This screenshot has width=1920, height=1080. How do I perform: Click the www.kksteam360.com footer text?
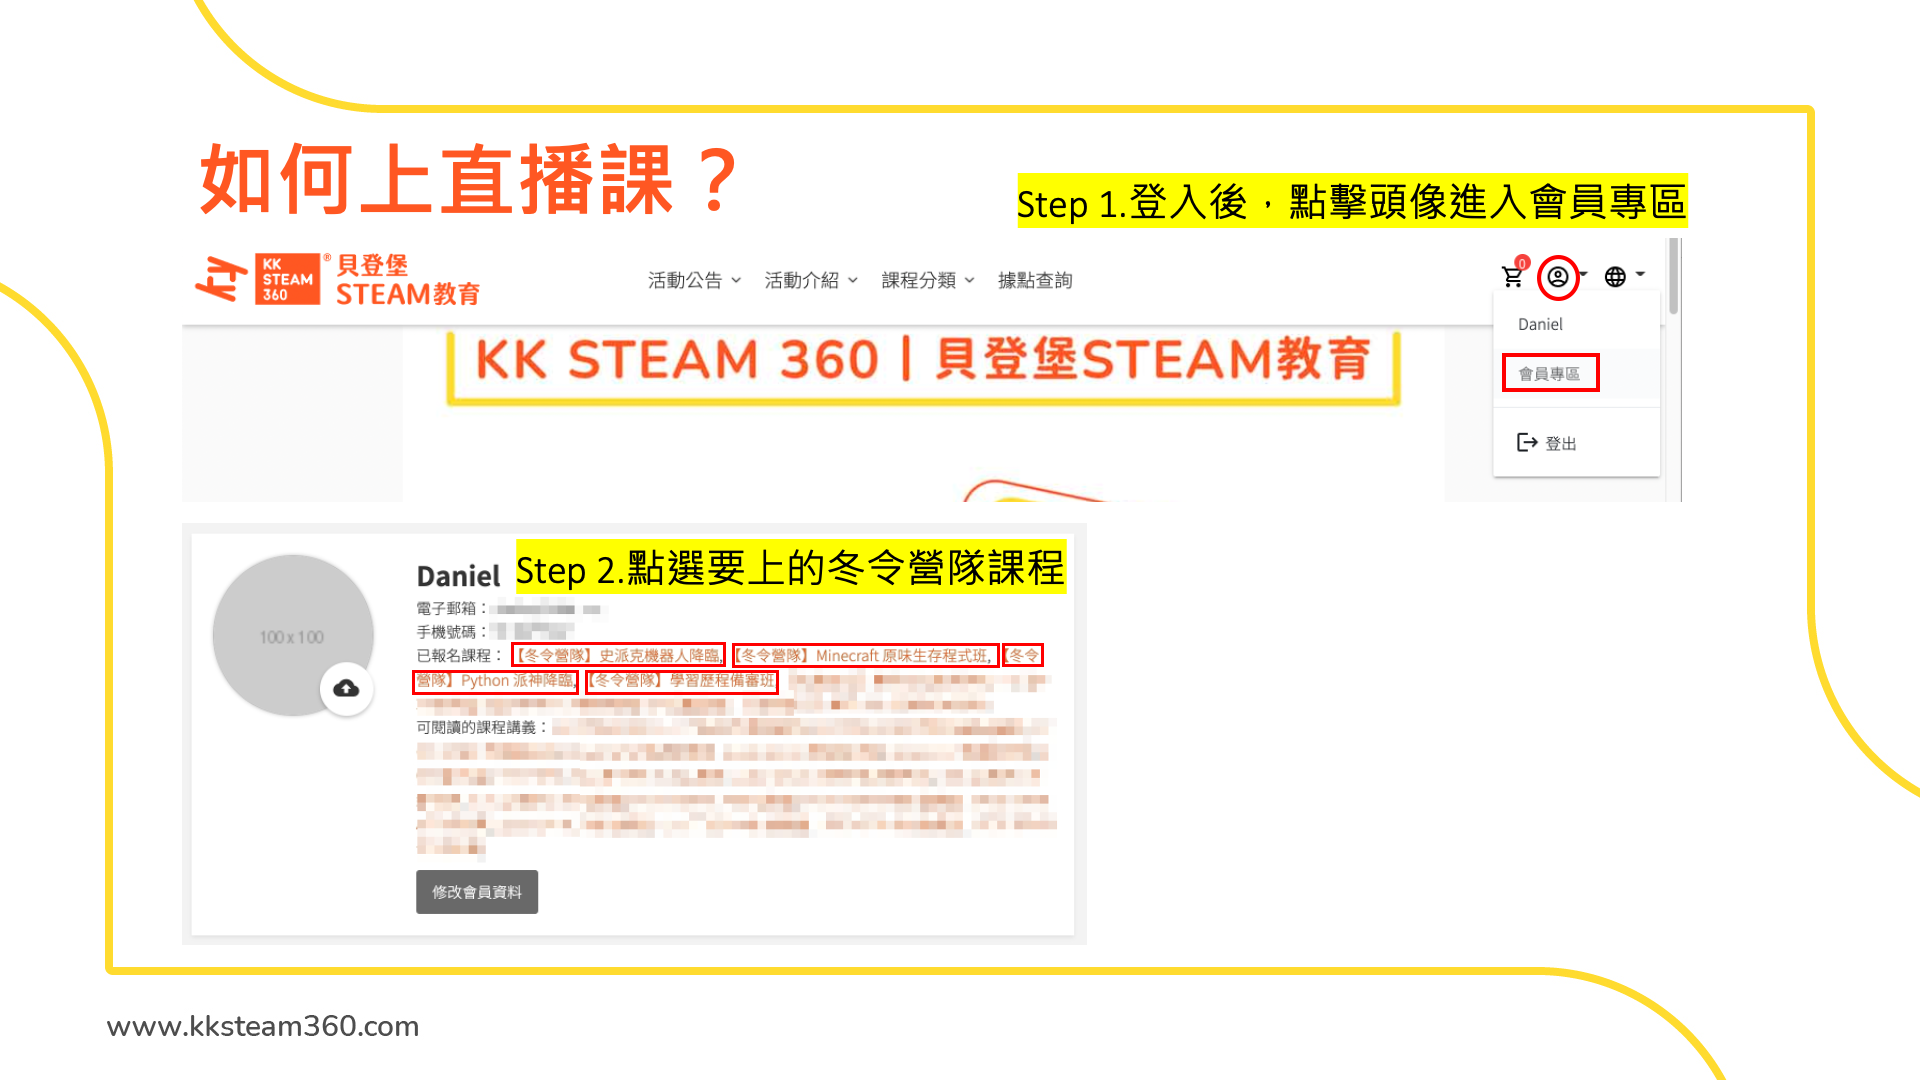(263, 1026)
